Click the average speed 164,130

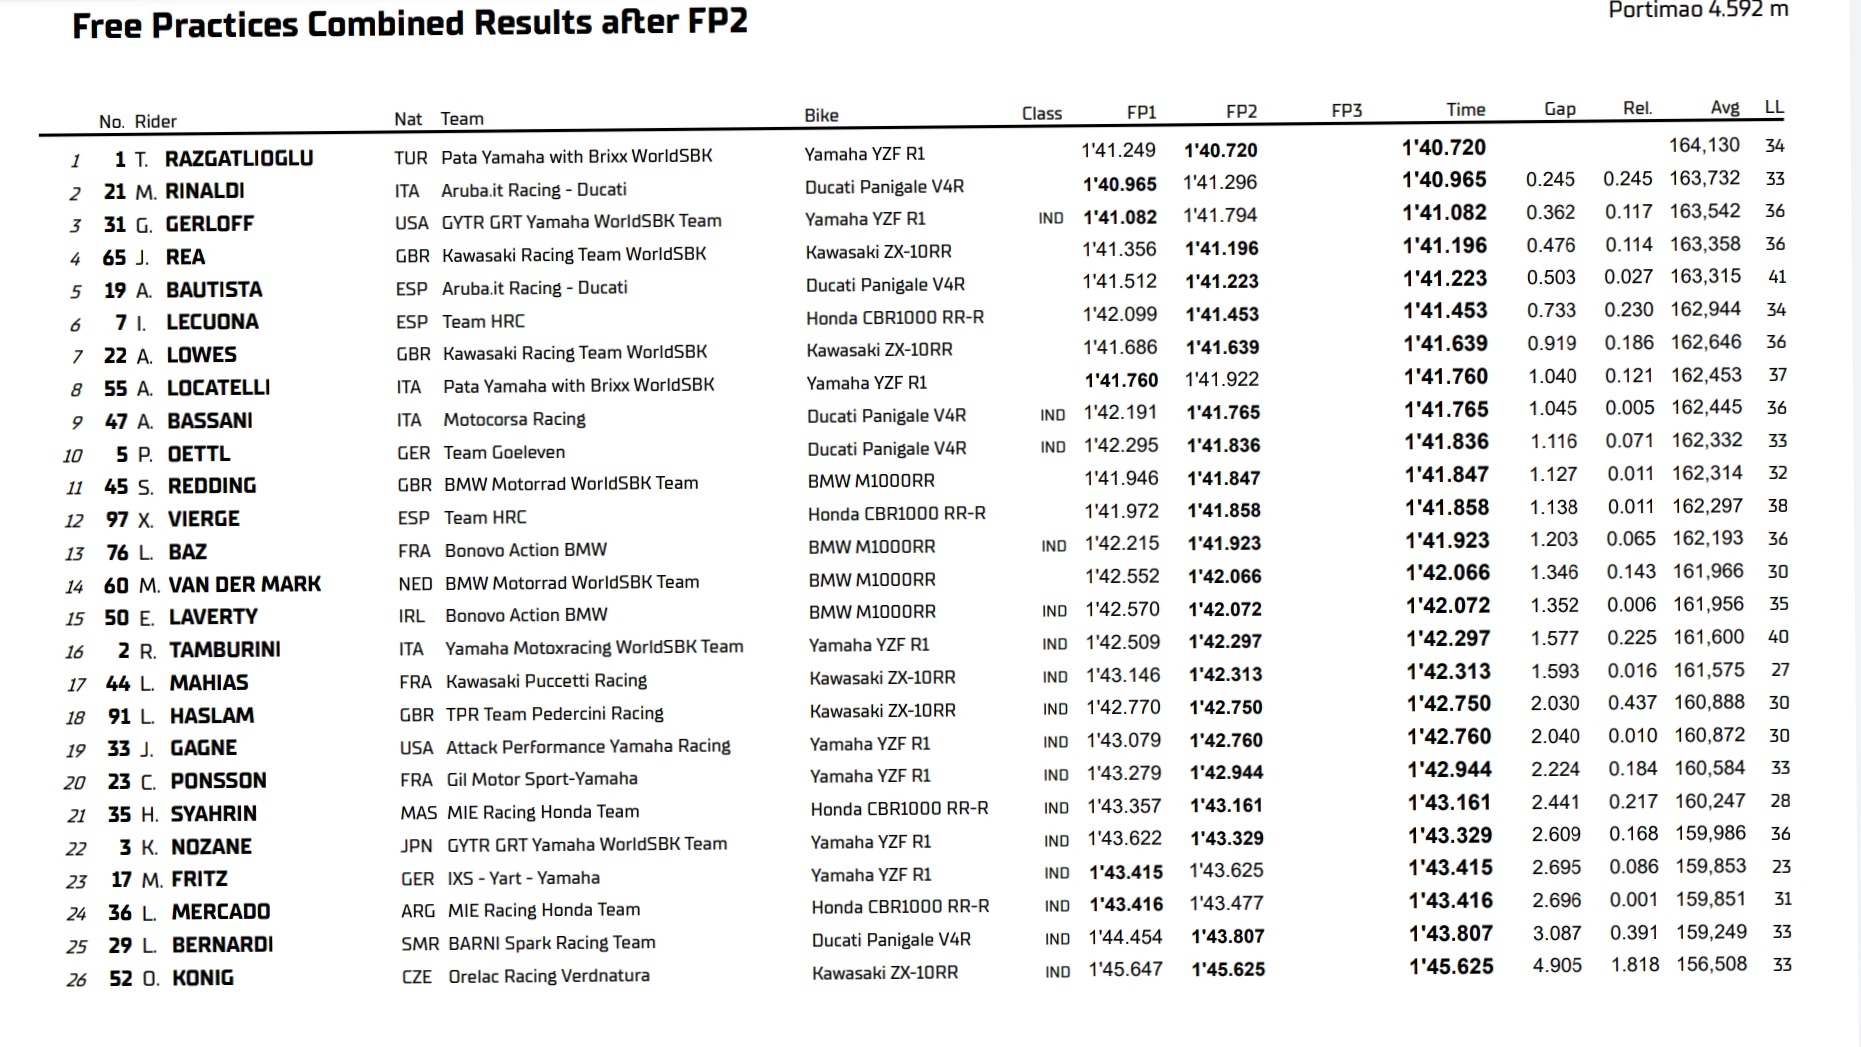(1704, 145)
